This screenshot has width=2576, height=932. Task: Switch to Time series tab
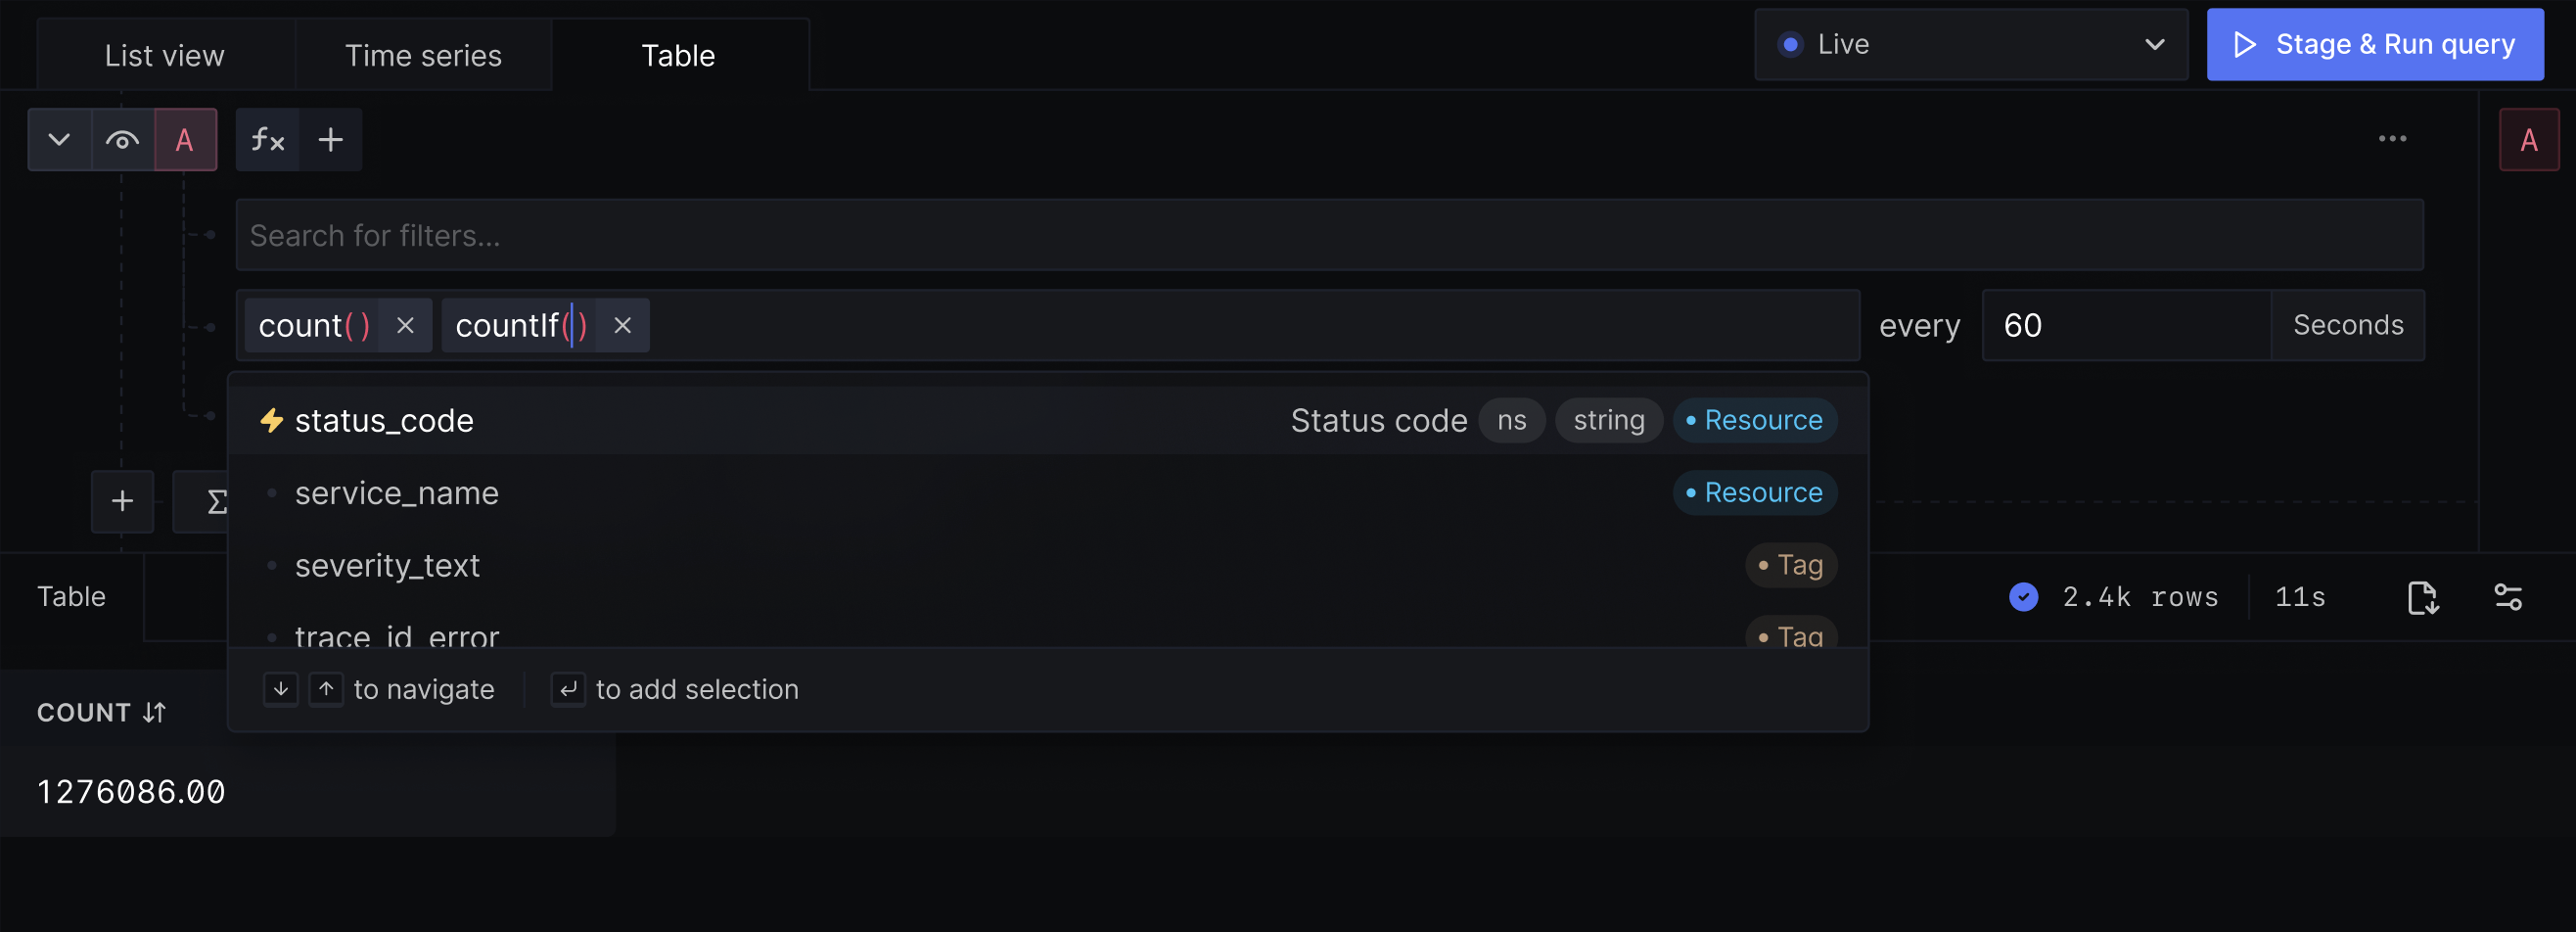(x=423, y=56)
